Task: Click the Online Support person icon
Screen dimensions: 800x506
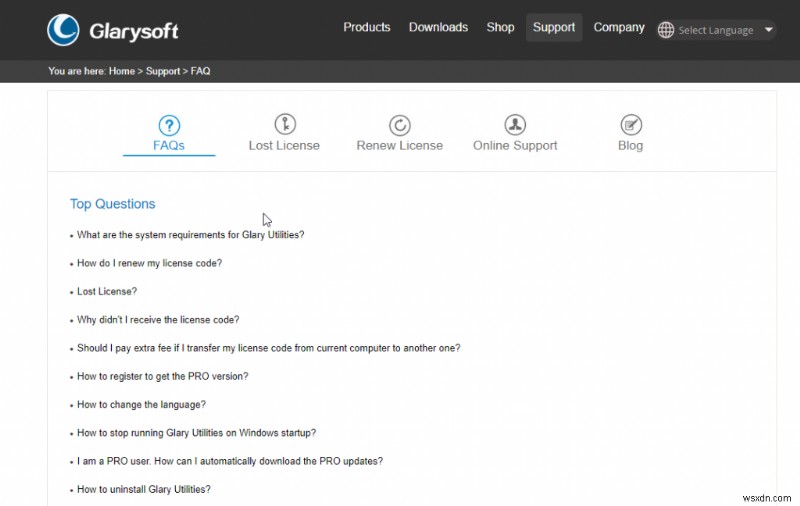Action: pyautogui.click(x=515, y=125)
